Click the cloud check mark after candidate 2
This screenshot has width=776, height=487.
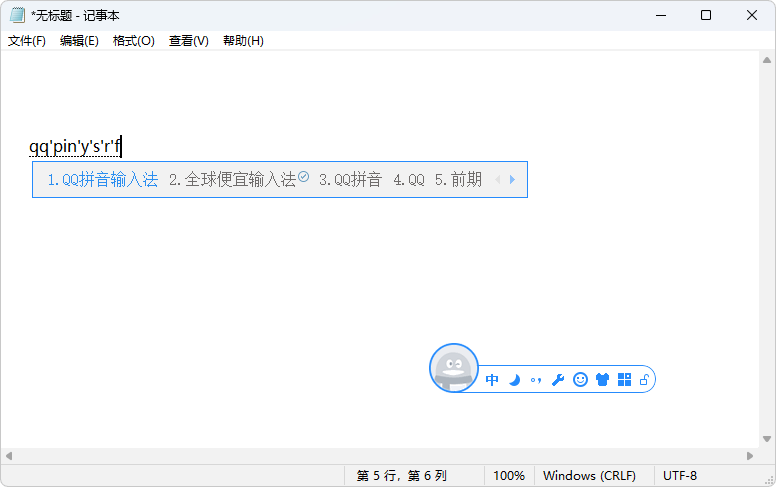(x=303, y=176)
